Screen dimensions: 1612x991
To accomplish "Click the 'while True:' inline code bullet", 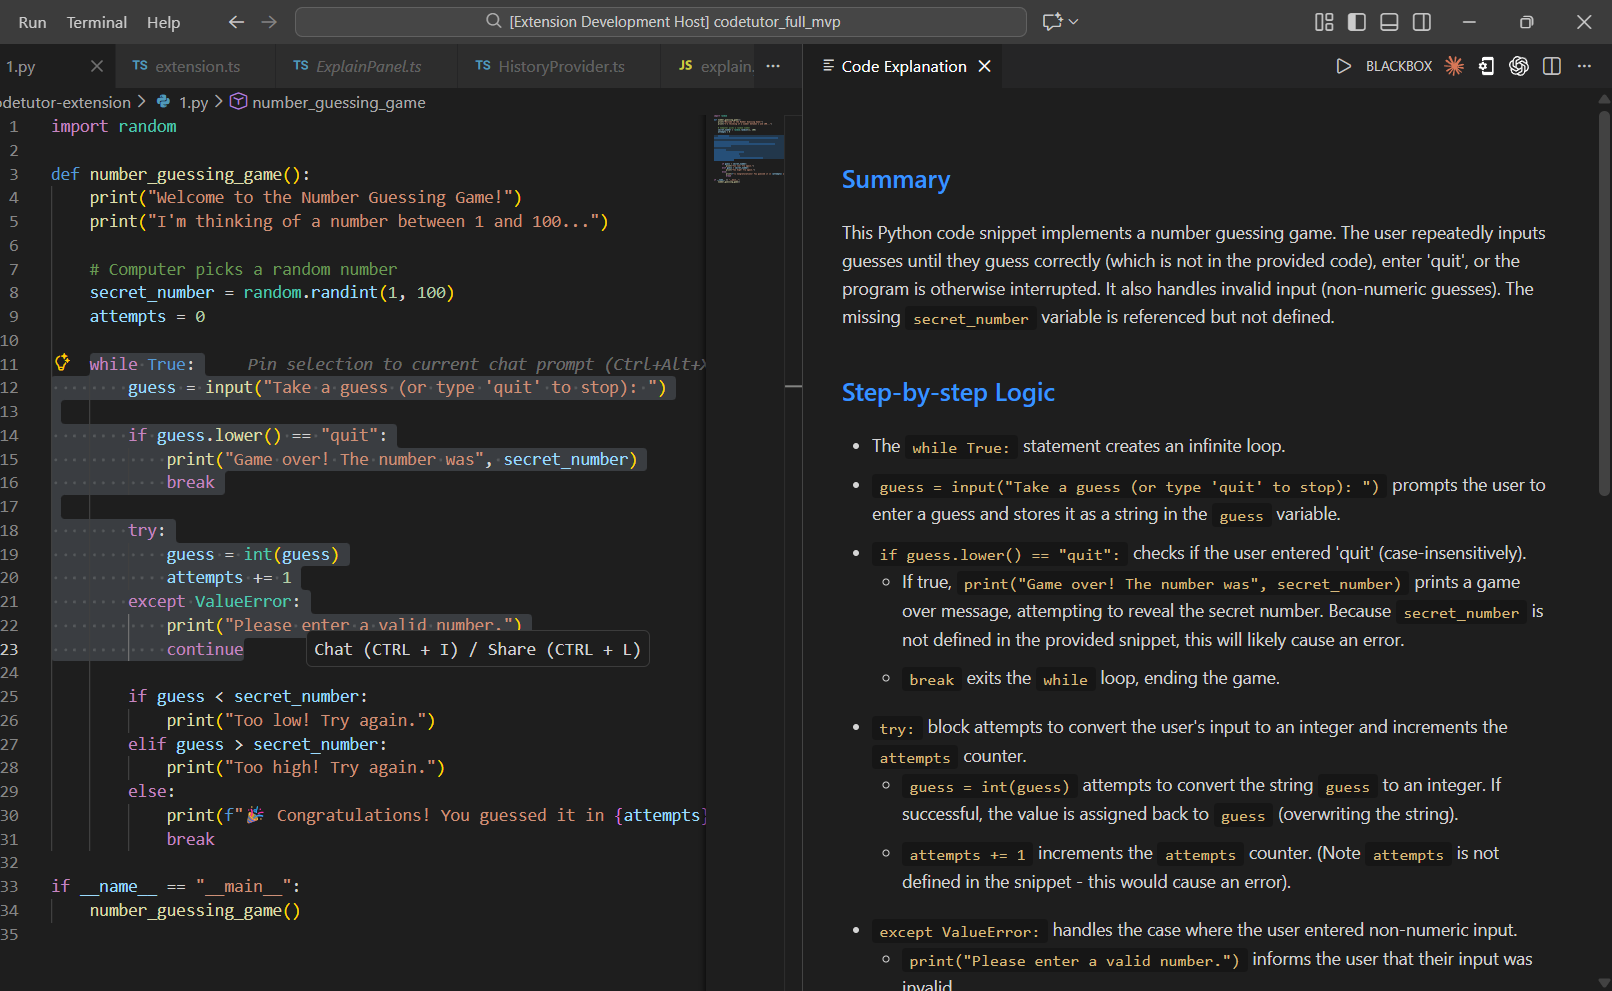I will [x=960, y=447].
